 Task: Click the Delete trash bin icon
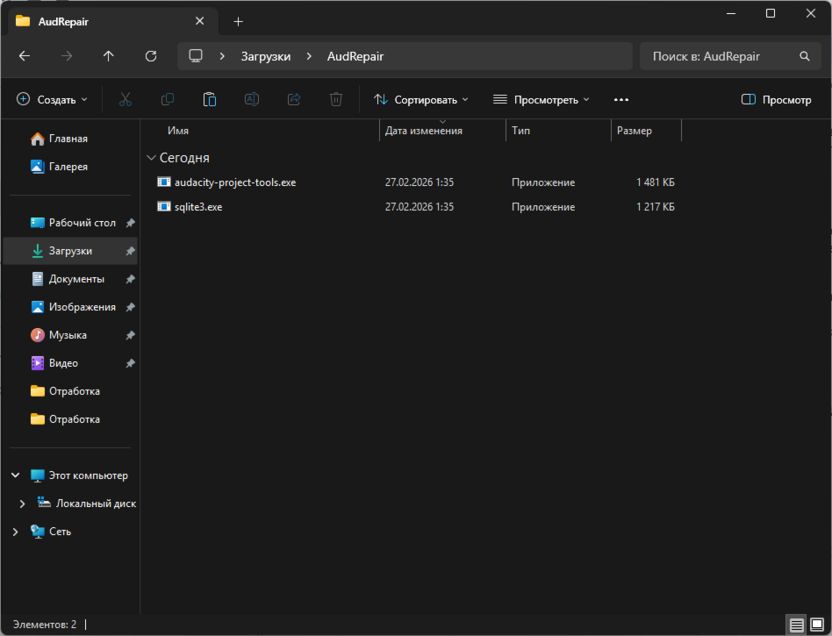tap(336, 100)
